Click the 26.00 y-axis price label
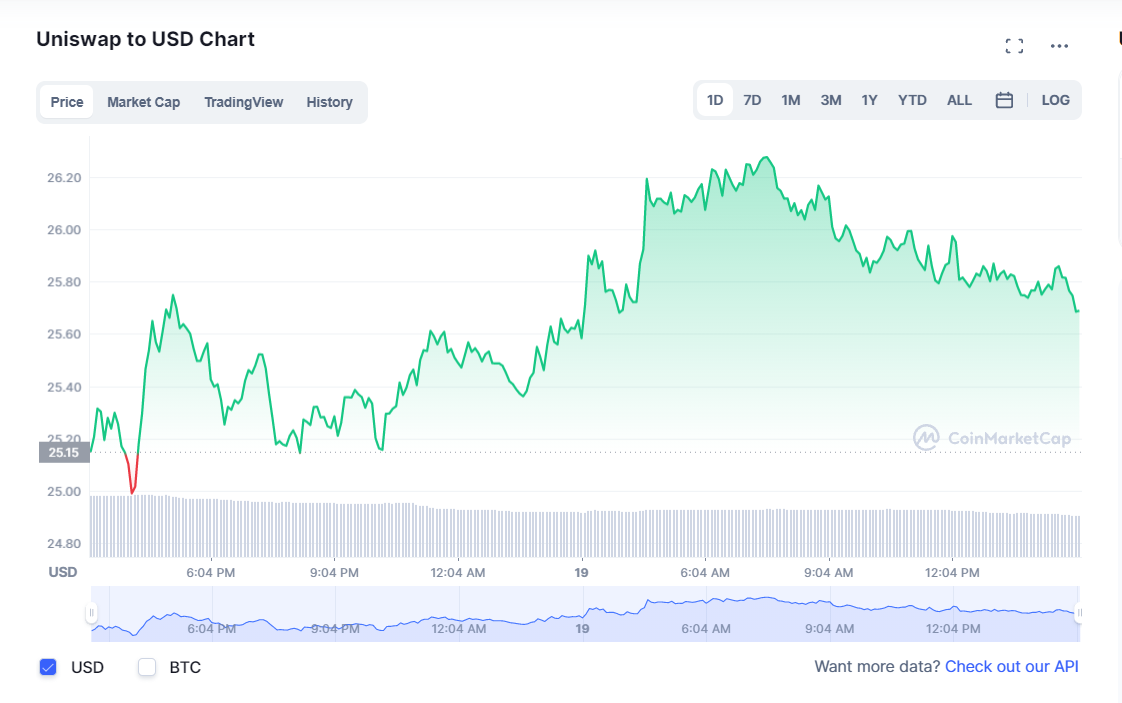The height and width of the screenshot is (703, 1122). coord(64,230)
